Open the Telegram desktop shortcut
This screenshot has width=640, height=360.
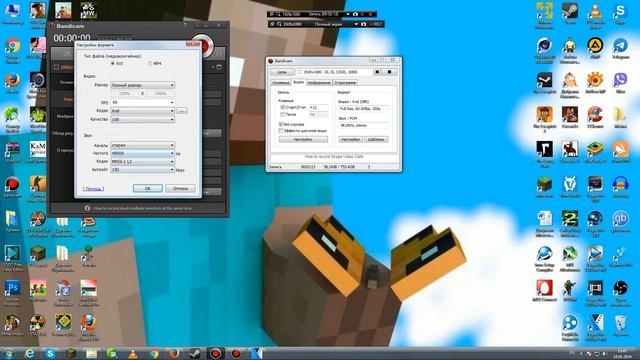[620, 47]
